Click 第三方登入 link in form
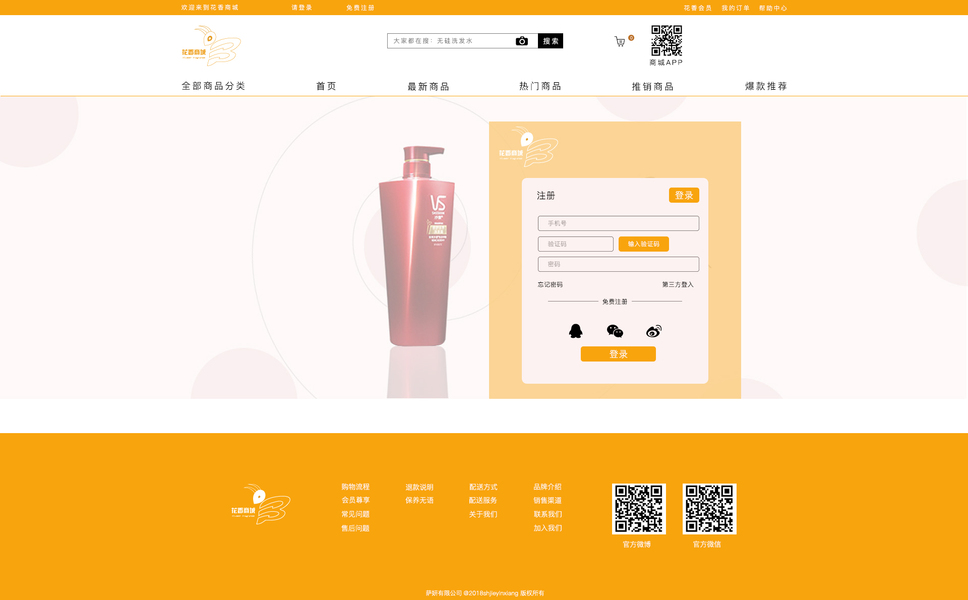The image size is (968, 600). pyautogui.click(x=678, y=285)
